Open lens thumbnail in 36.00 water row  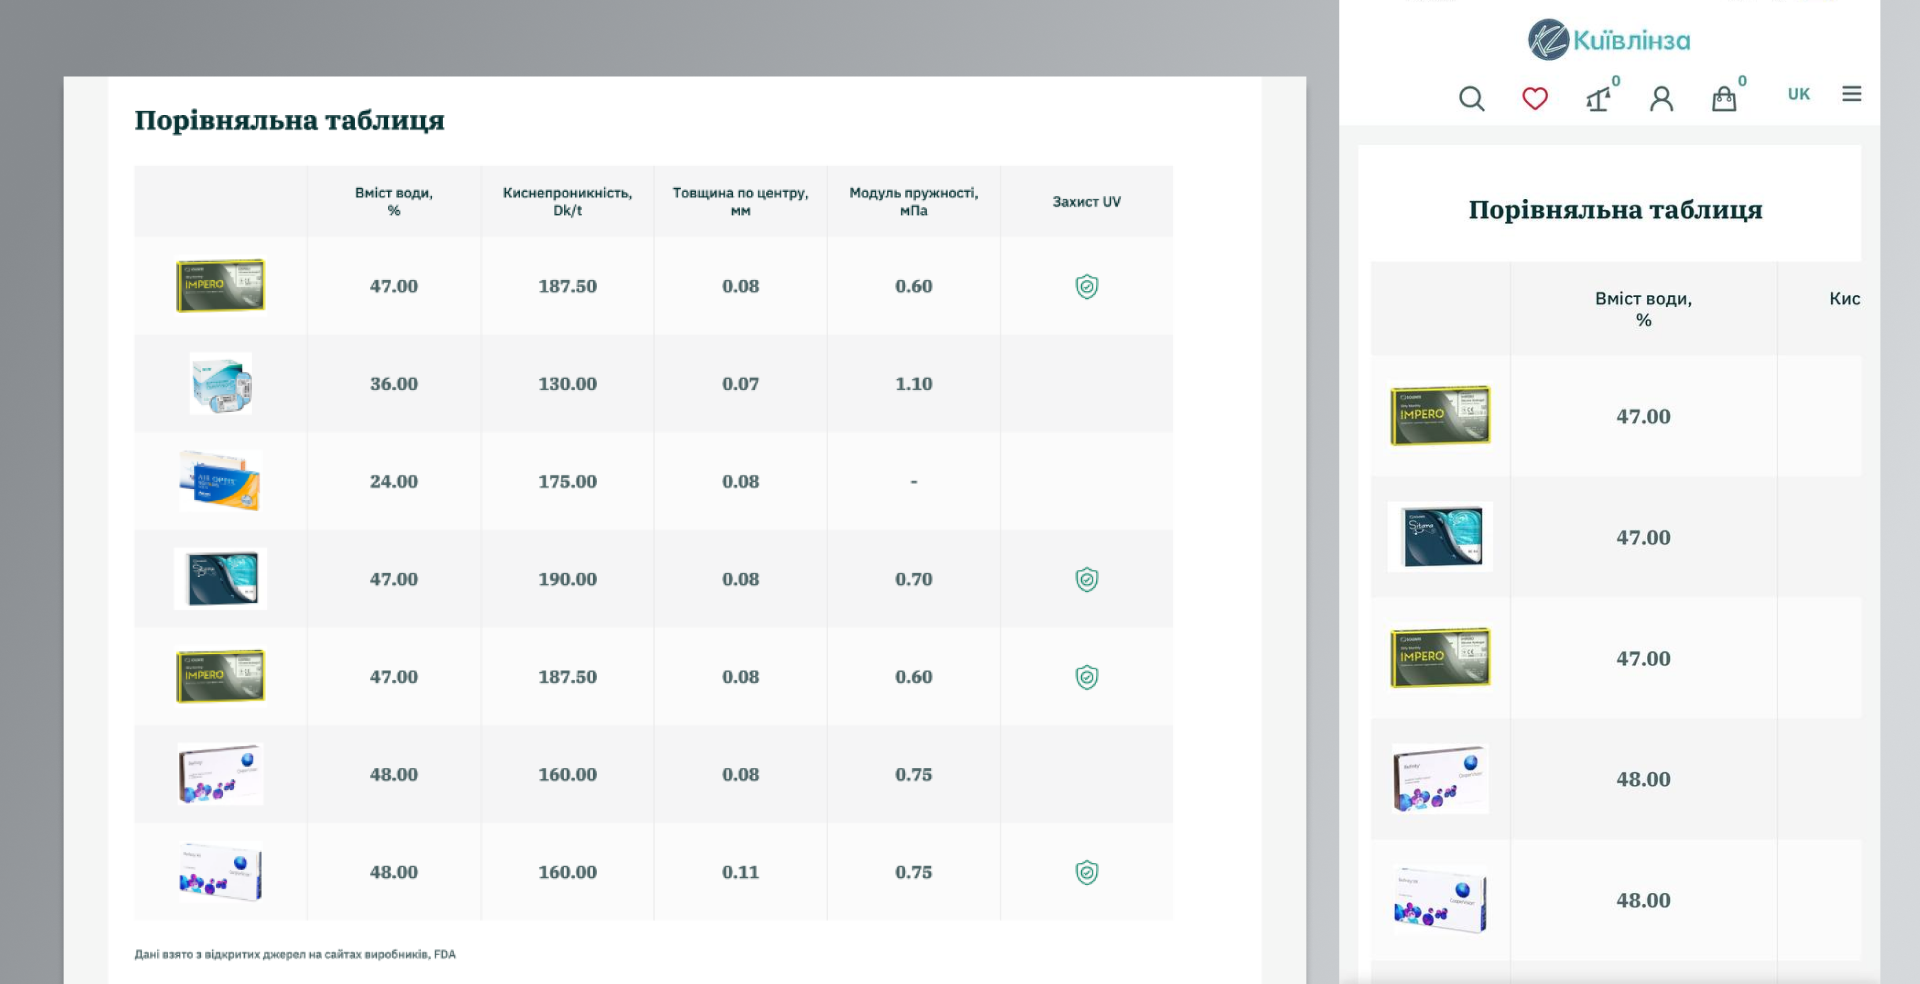(x=221, y=384)
